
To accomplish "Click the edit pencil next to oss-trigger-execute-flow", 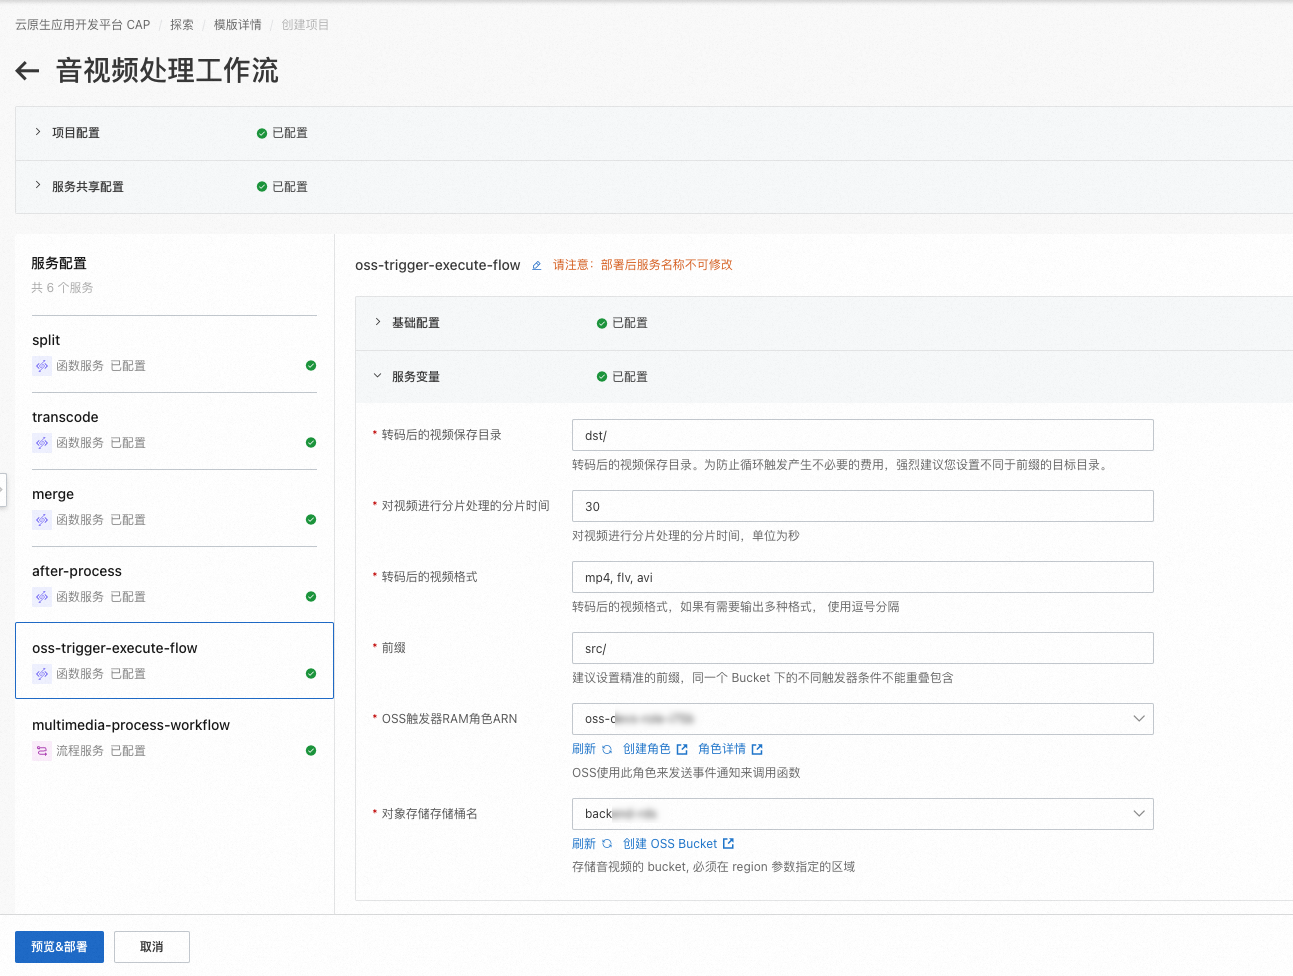I will coord(537,266).
